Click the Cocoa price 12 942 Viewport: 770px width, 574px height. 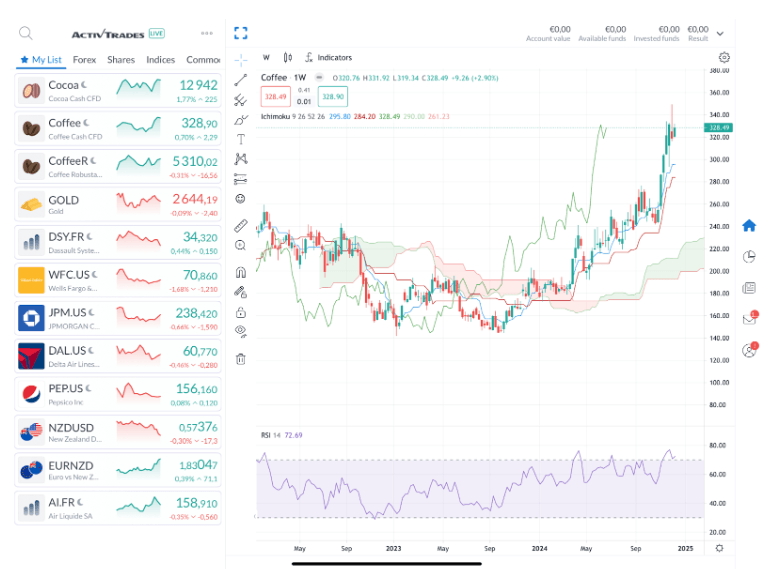point(198,85)
